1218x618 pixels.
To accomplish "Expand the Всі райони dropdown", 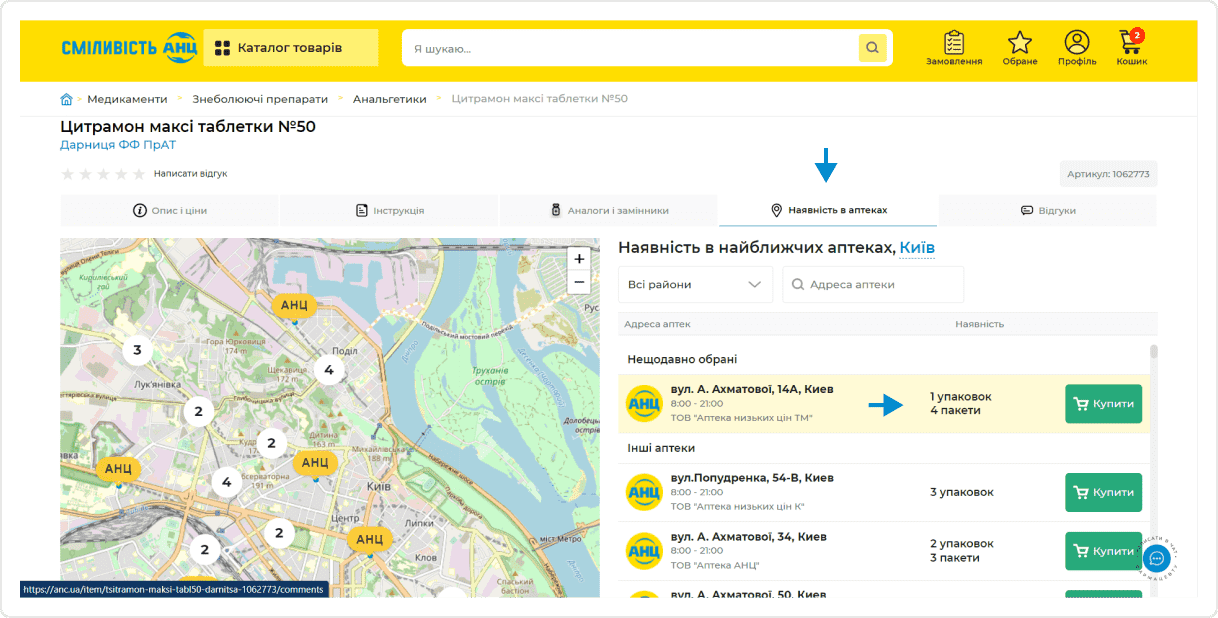I will click(x=694, y=284).
